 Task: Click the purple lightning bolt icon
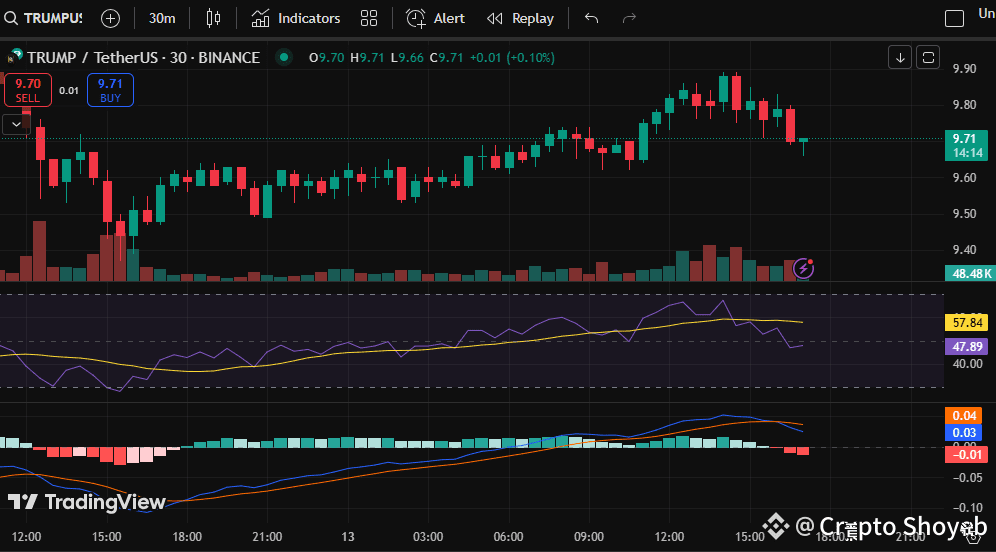coord(803,268)
